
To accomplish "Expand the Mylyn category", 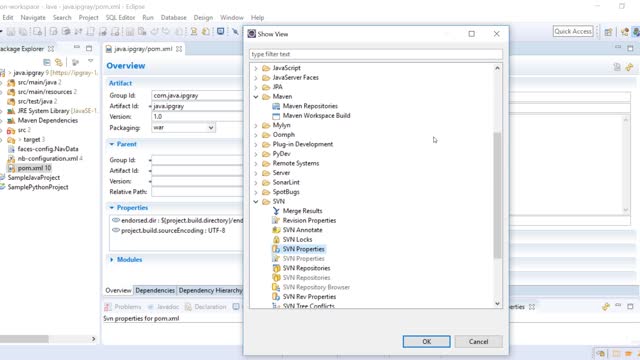I will pos(256,125).
